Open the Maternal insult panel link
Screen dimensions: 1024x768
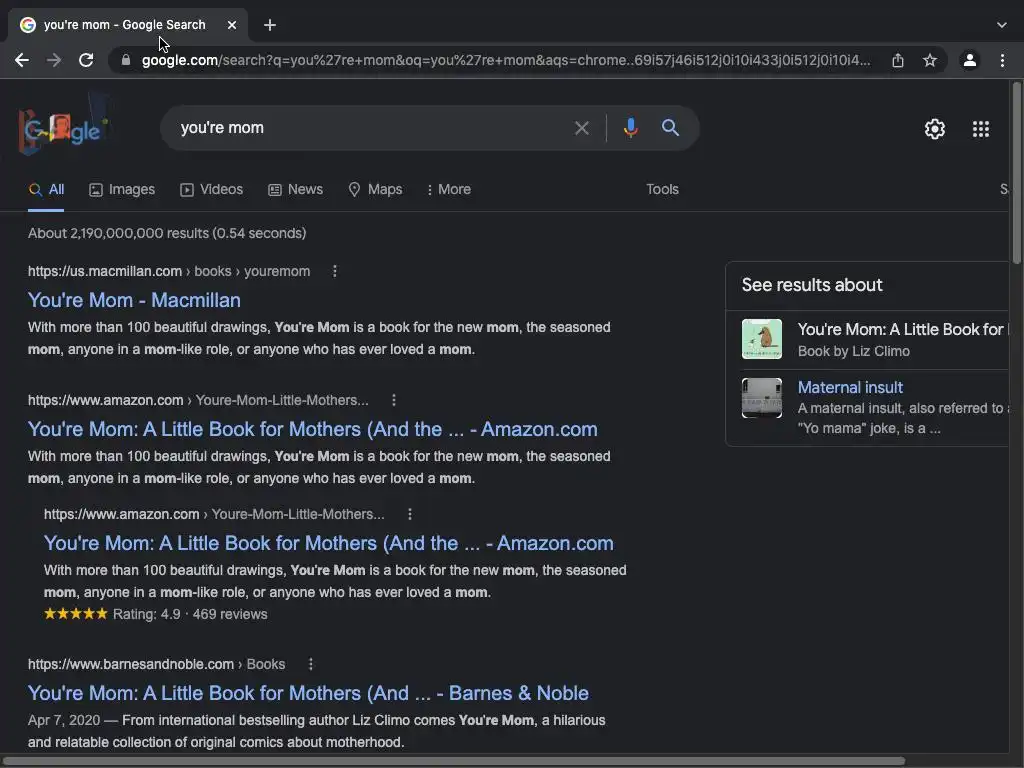point(850,387)
